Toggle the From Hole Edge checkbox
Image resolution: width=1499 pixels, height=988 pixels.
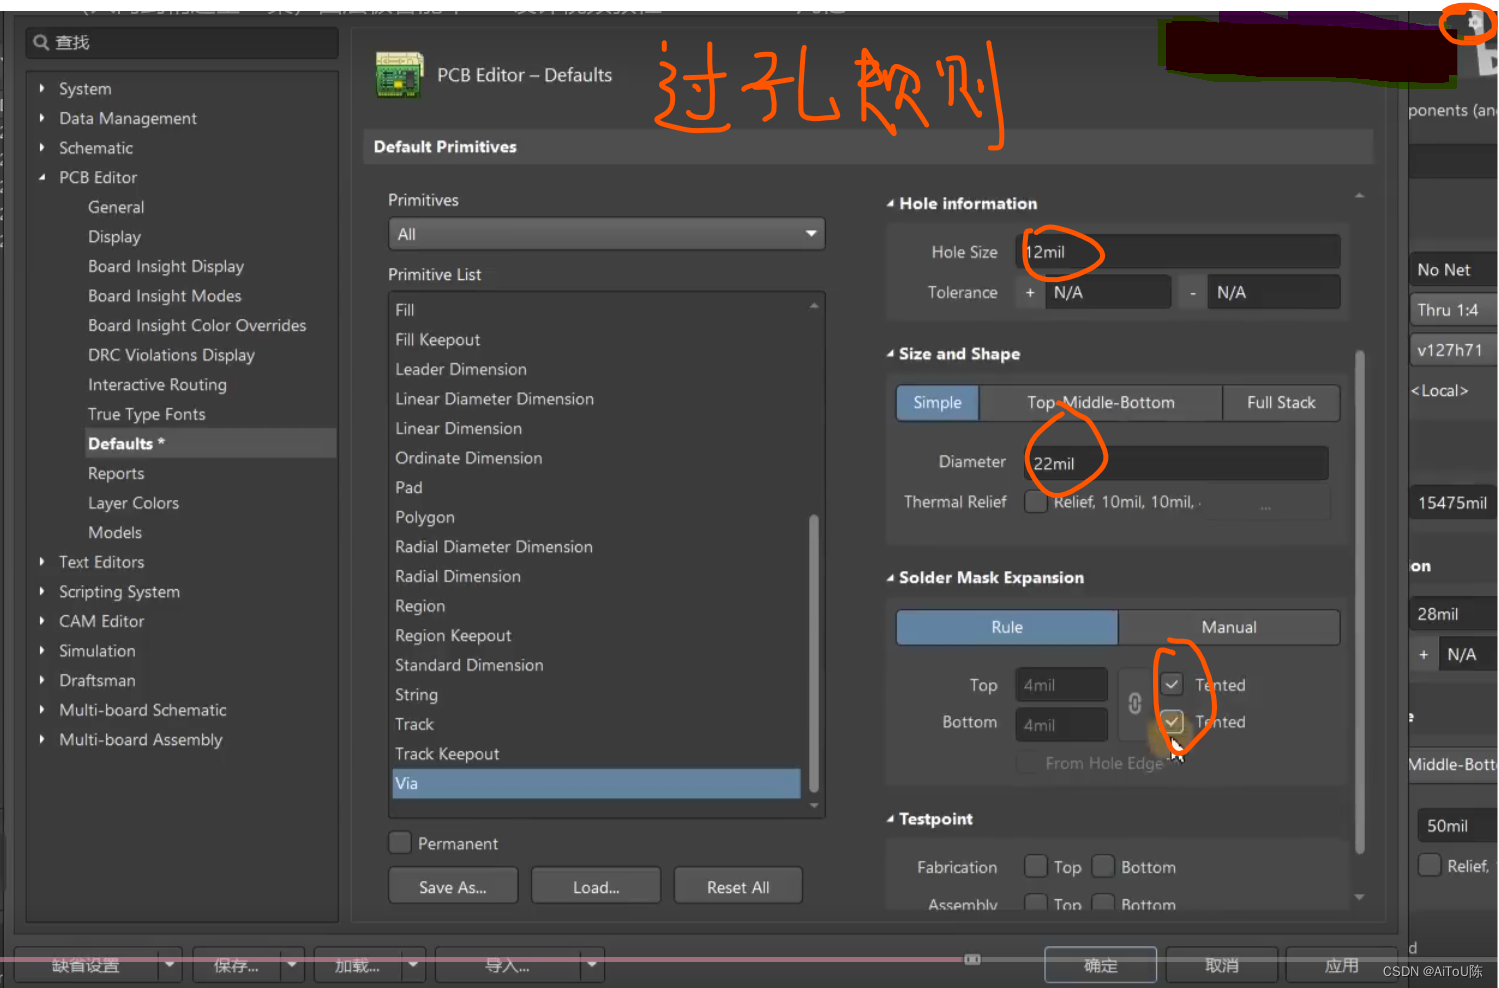[x=1027, y=763]
